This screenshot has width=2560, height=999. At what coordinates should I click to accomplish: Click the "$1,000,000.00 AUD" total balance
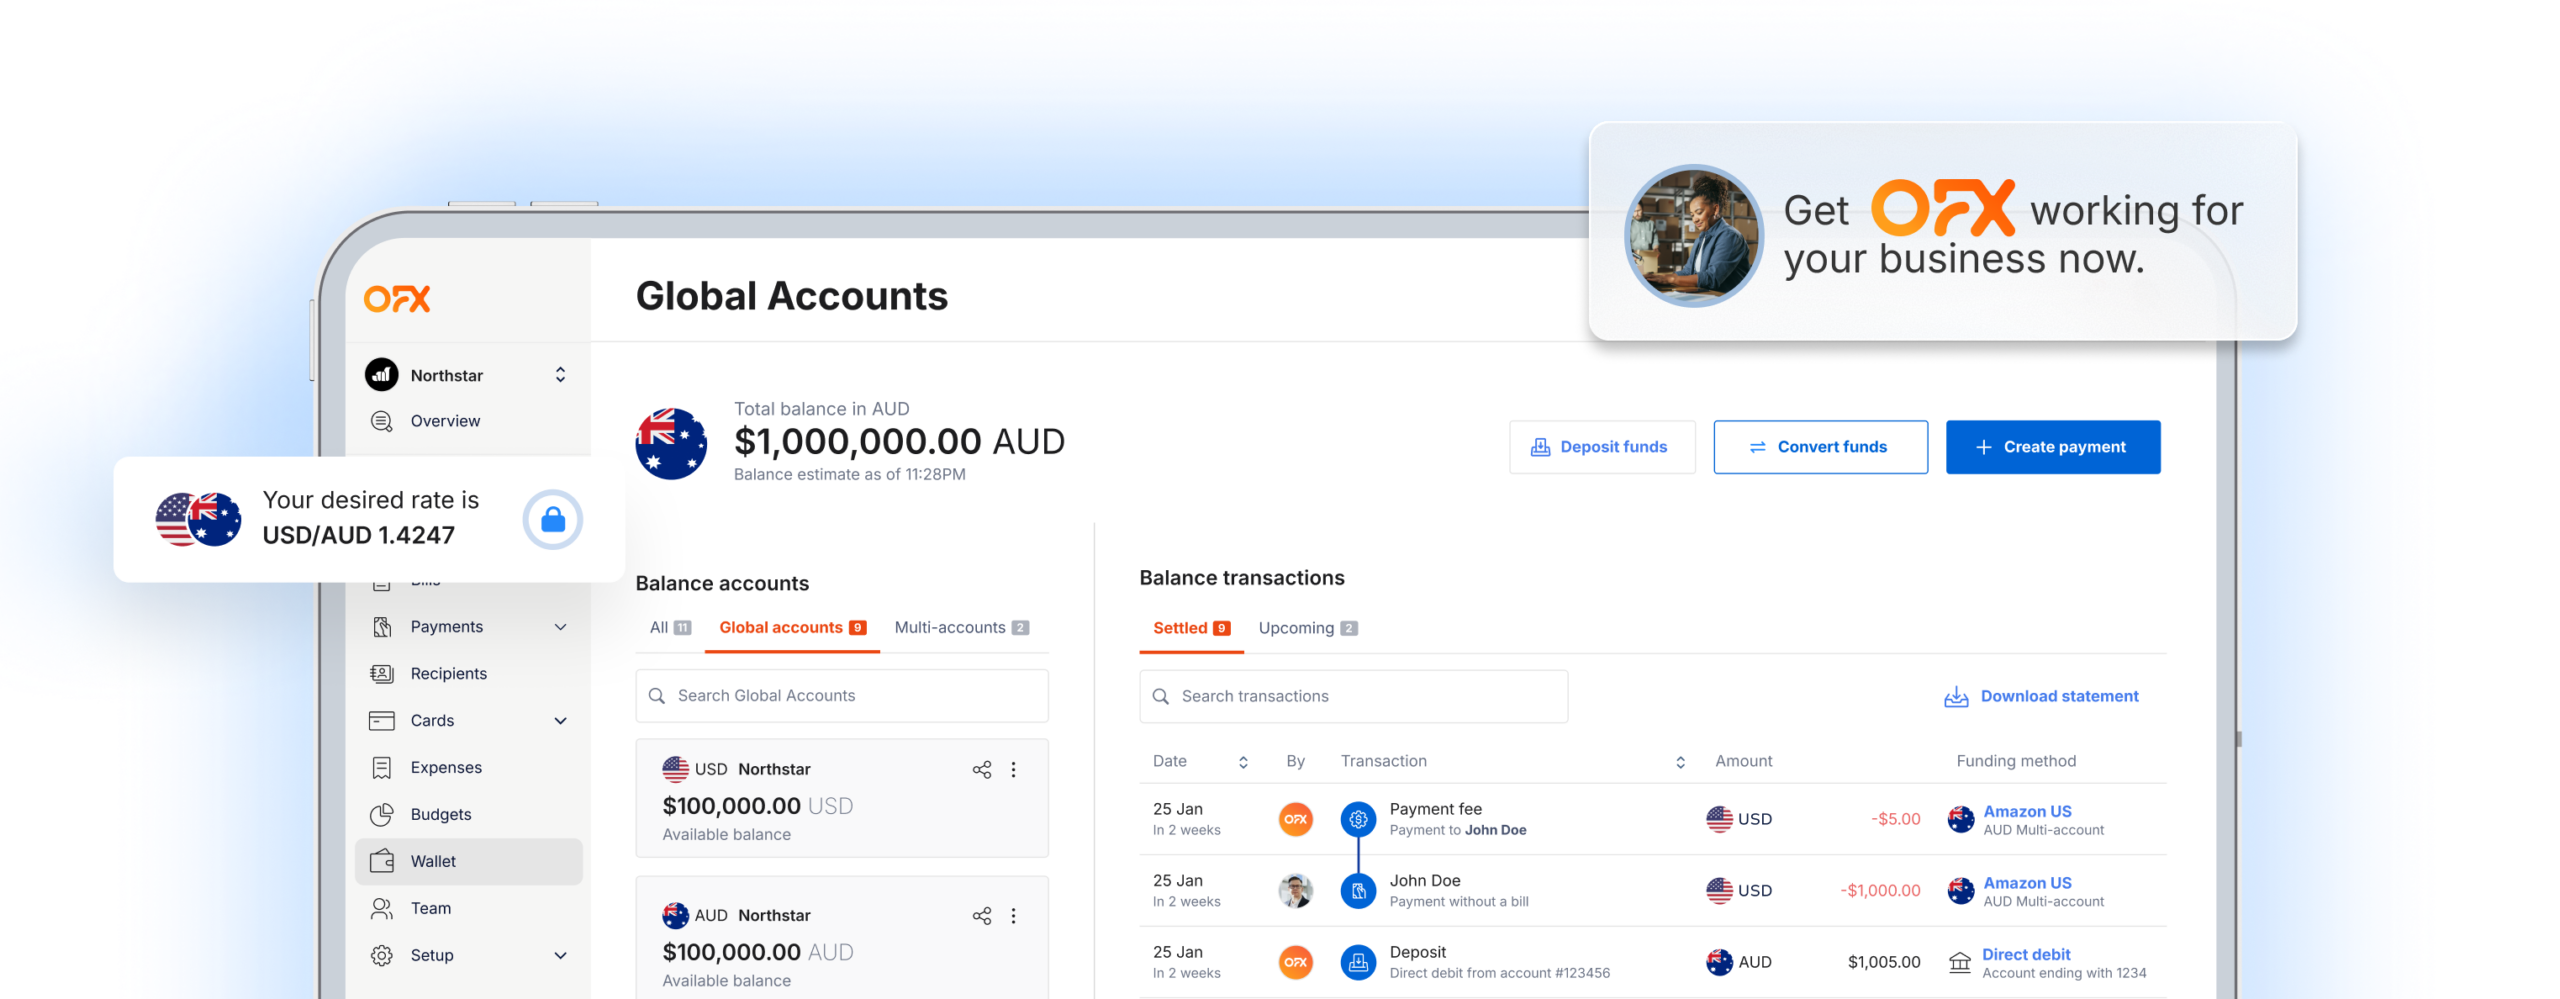[899, 442]
